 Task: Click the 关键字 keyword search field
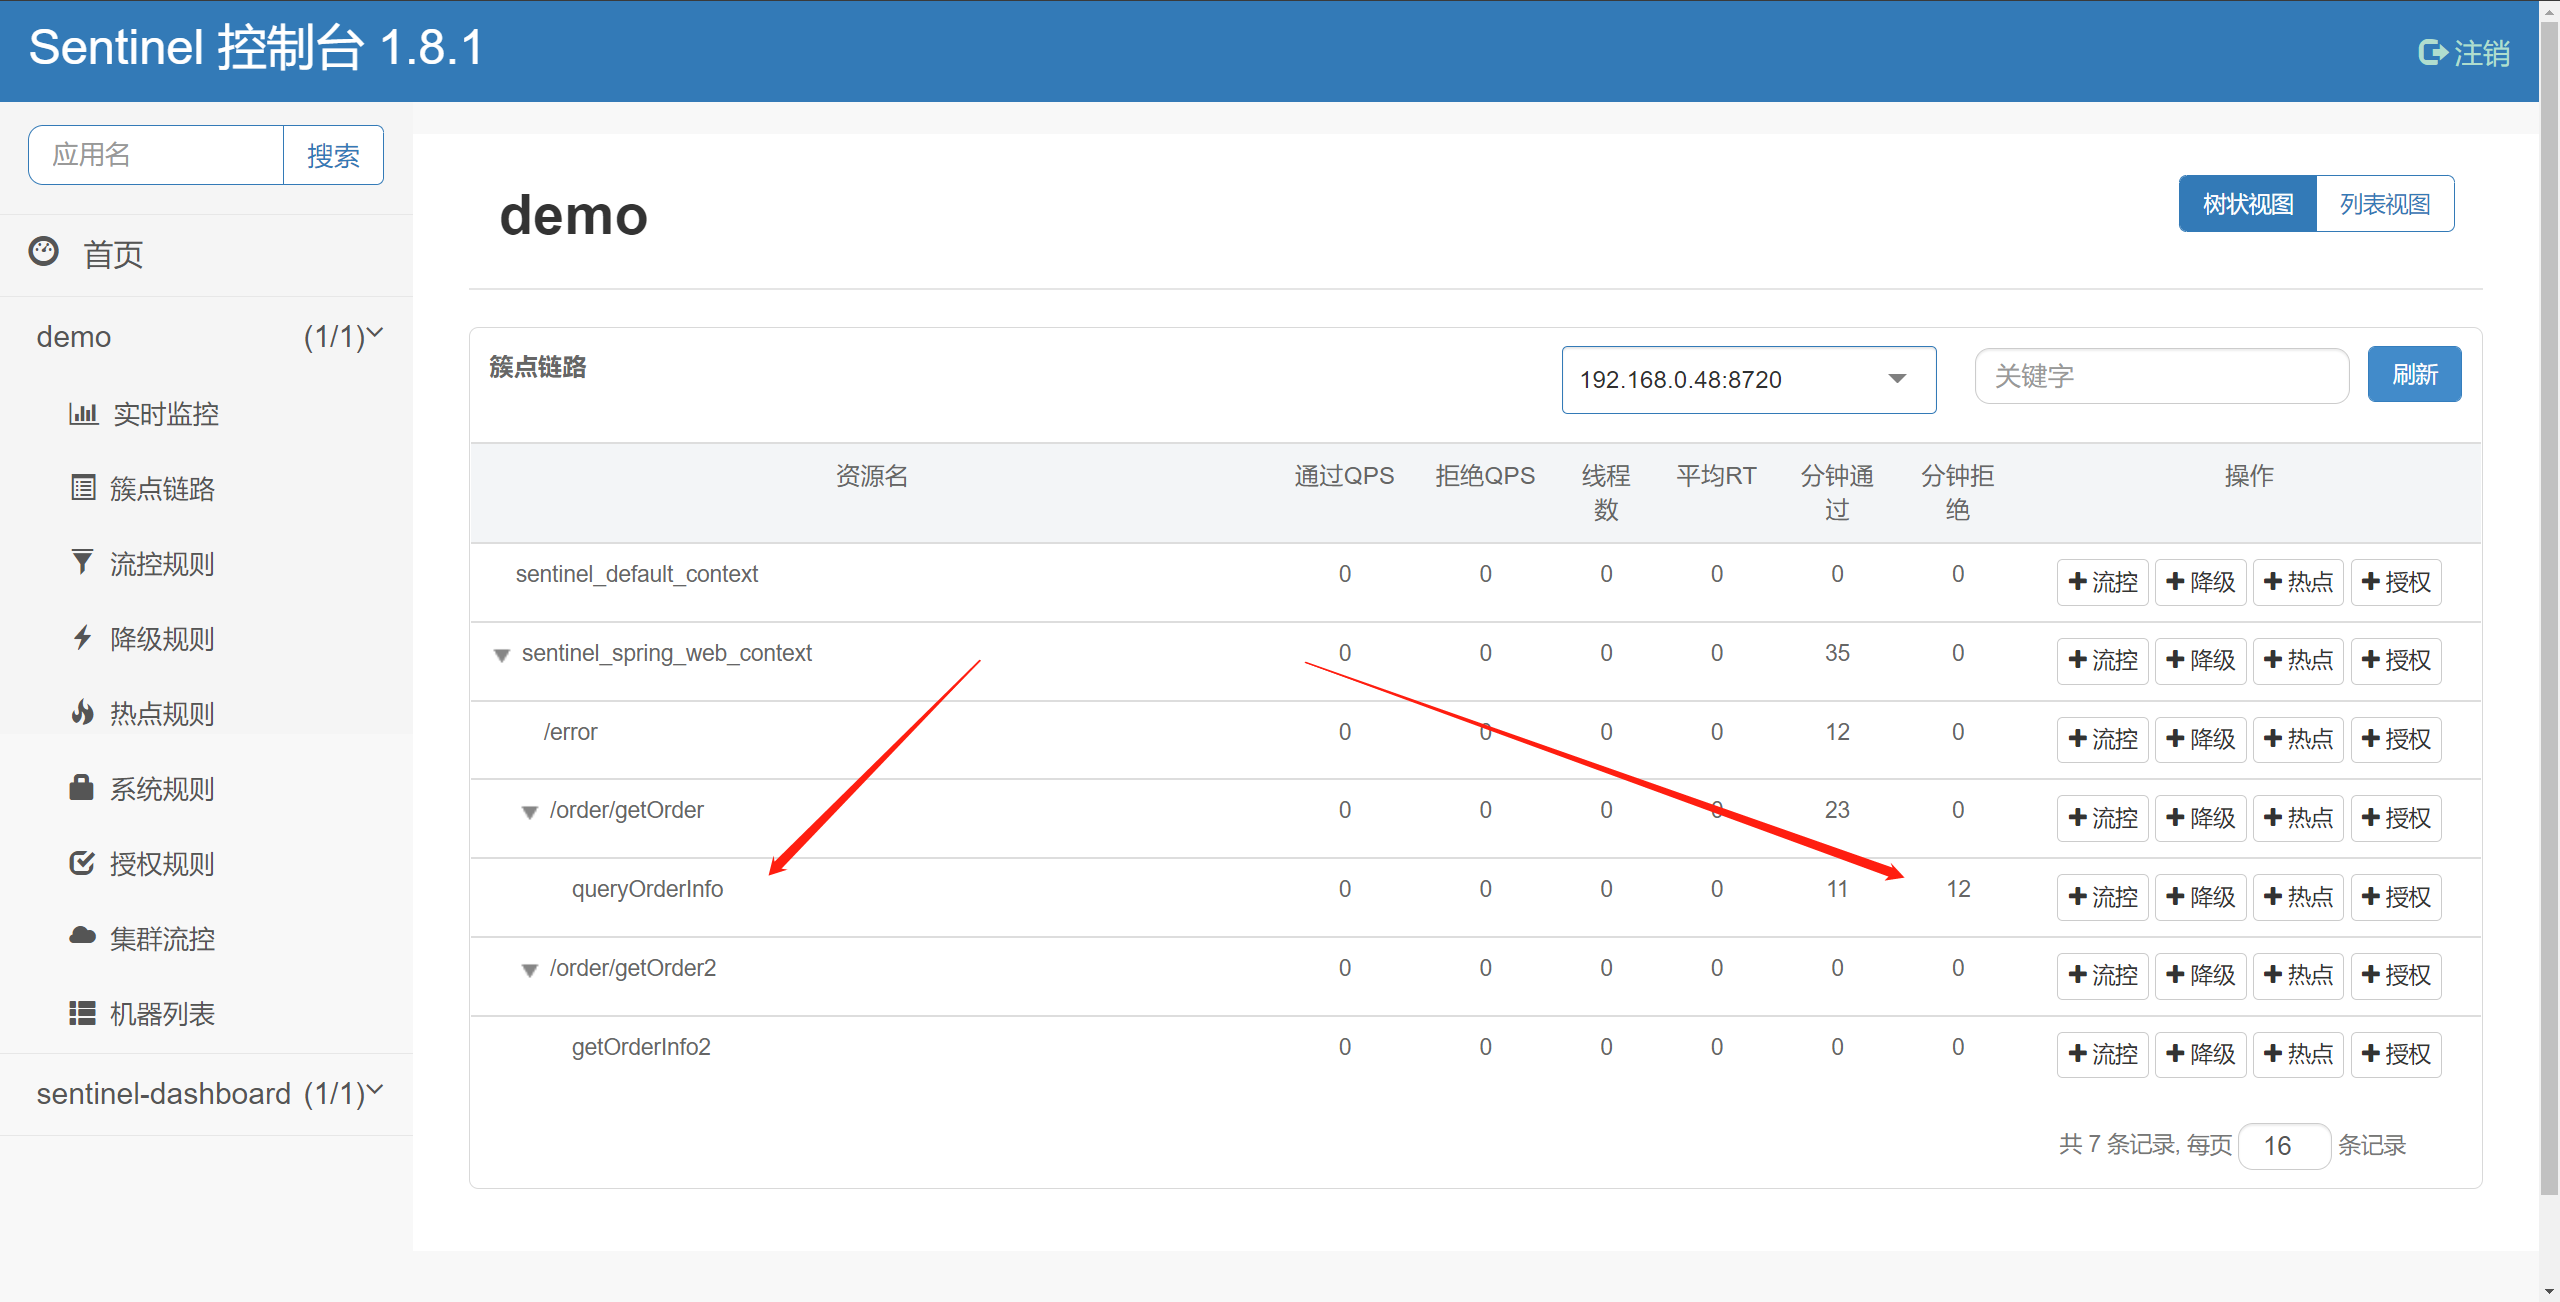pyautogui.click(x=2160, y=376)
